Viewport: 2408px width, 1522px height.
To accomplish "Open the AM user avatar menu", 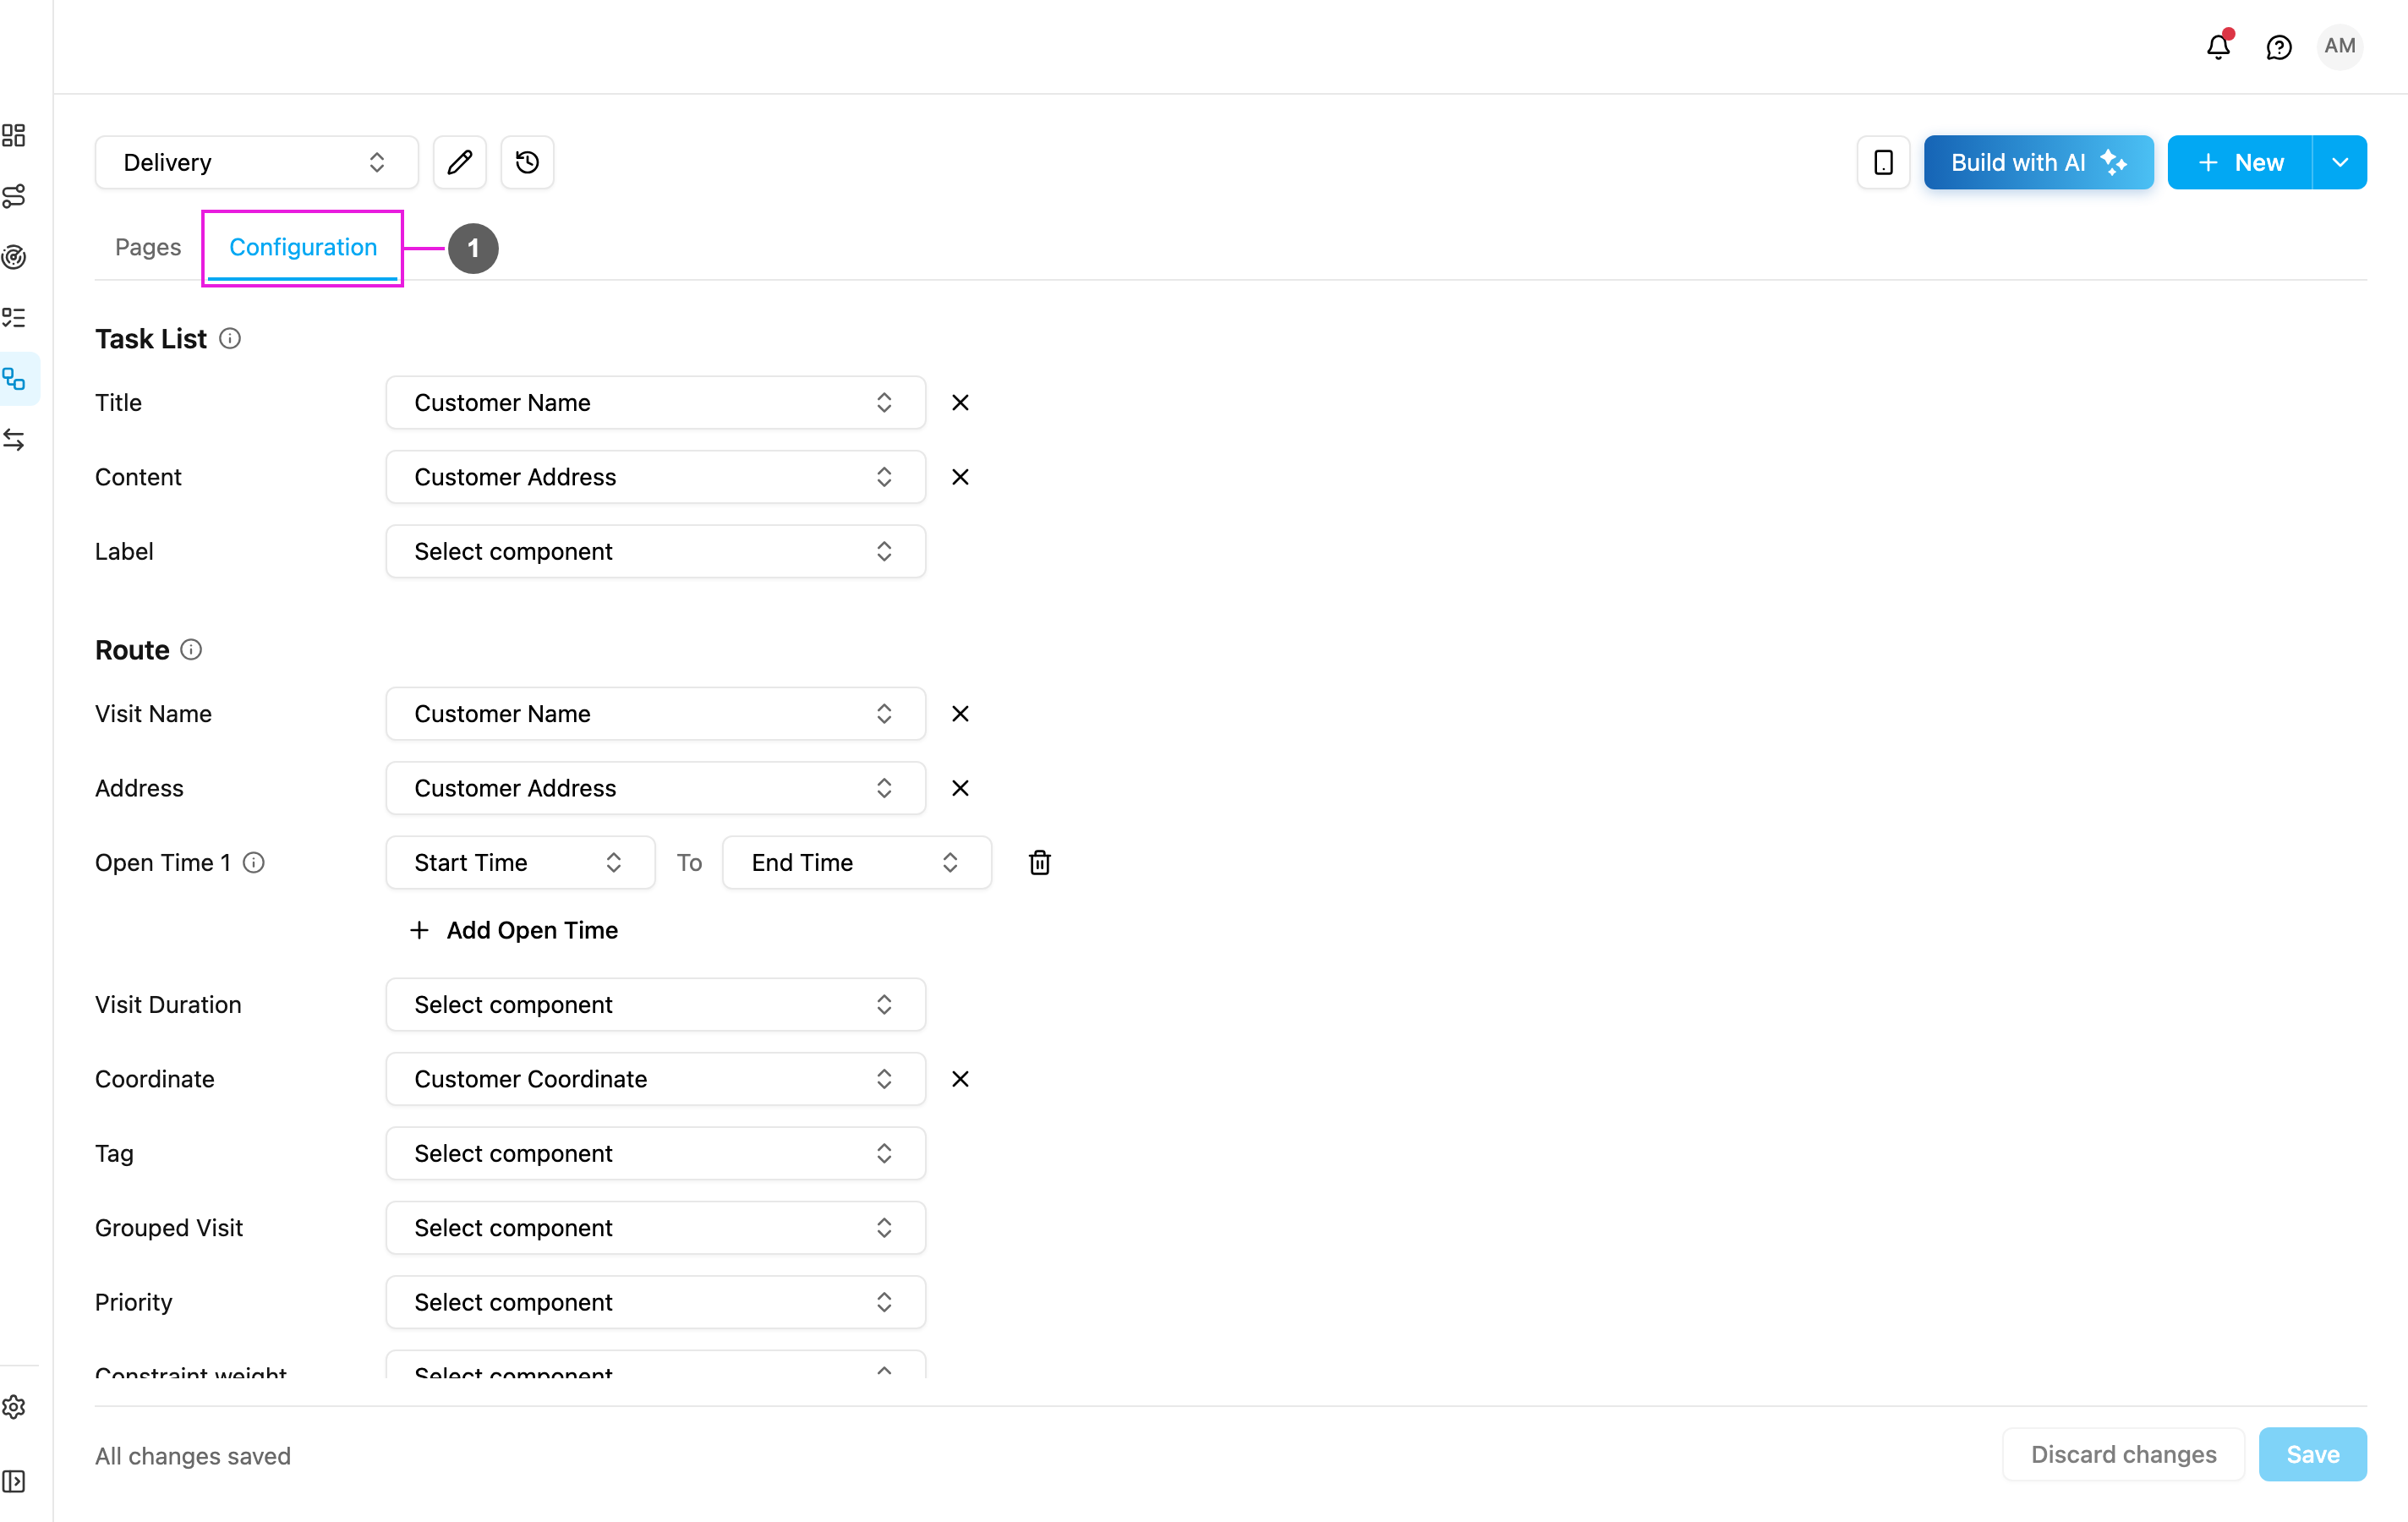I will pos(2339,46).
